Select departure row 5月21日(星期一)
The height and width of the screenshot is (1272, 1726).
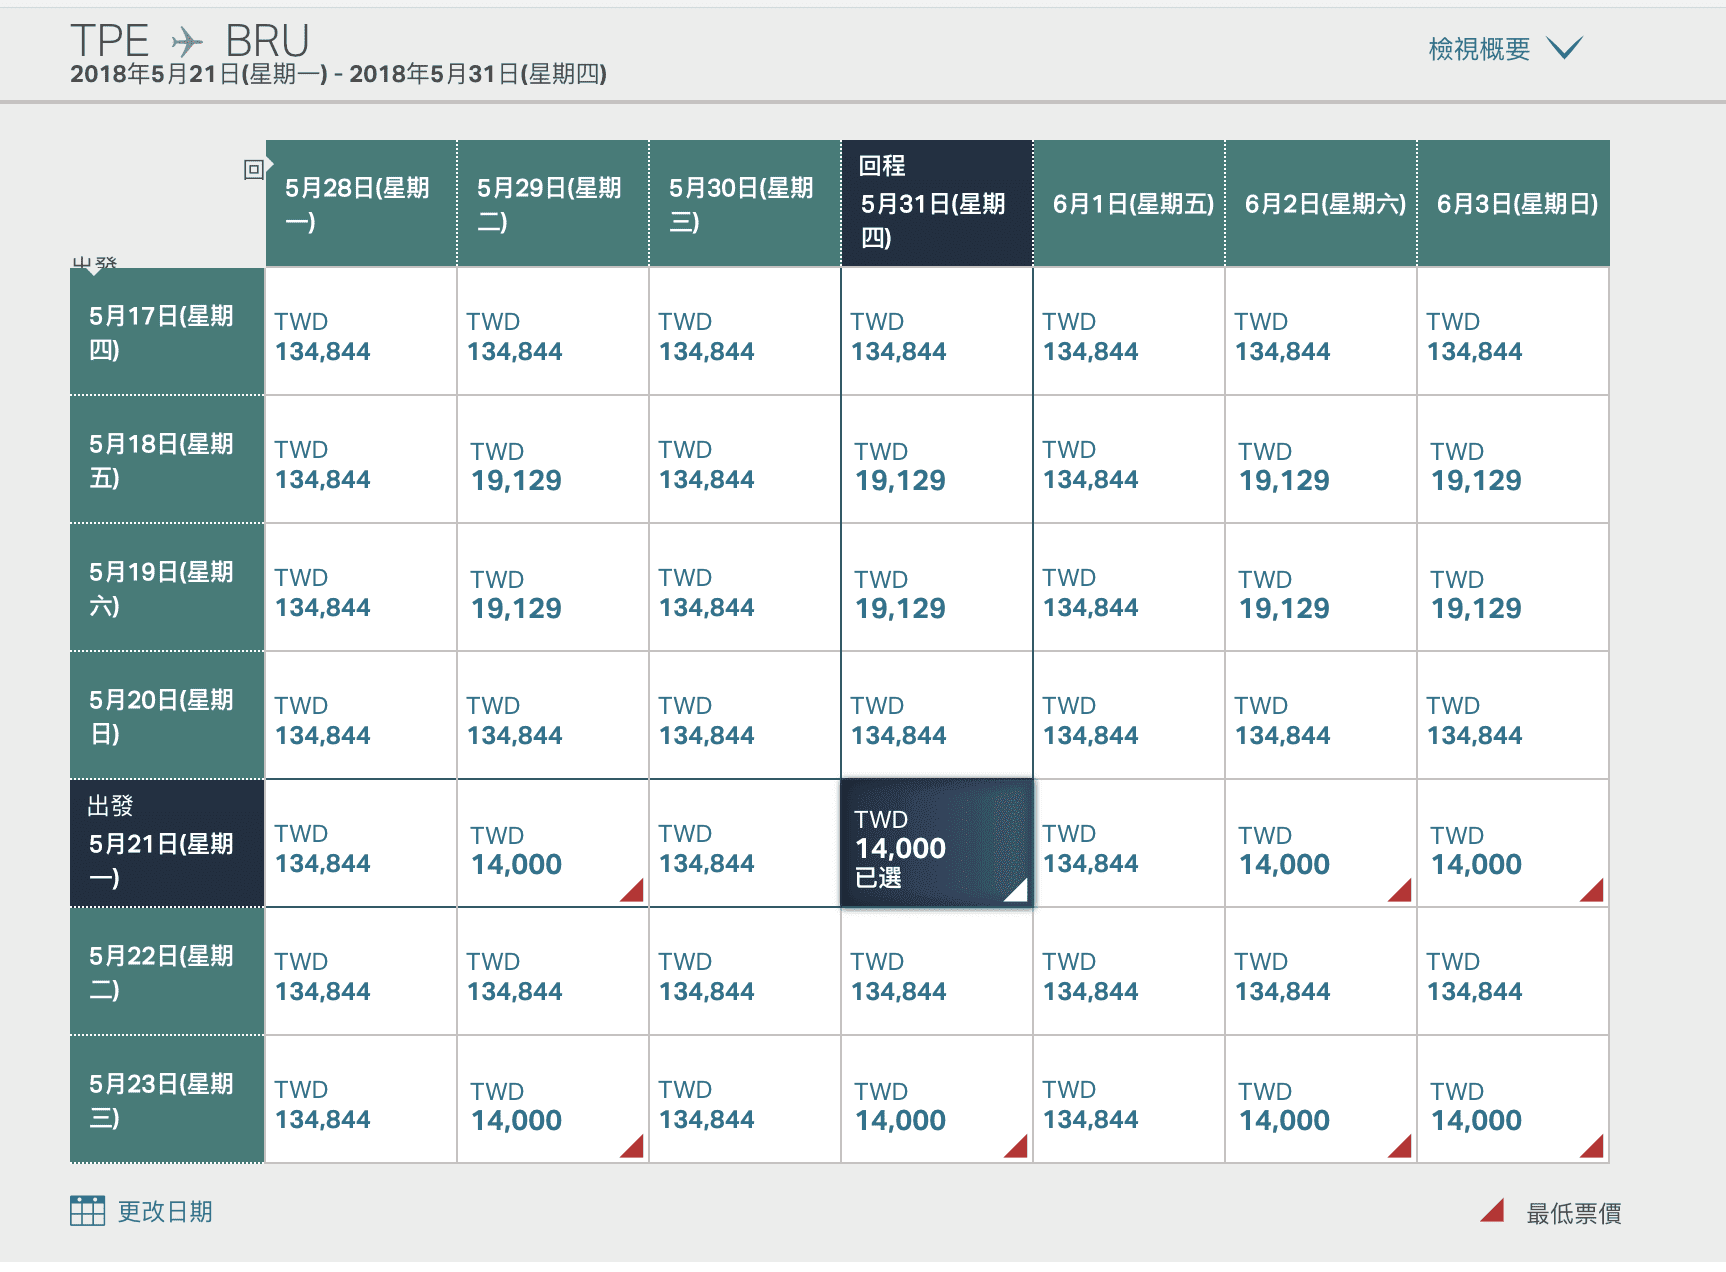(x=167, y=844)
